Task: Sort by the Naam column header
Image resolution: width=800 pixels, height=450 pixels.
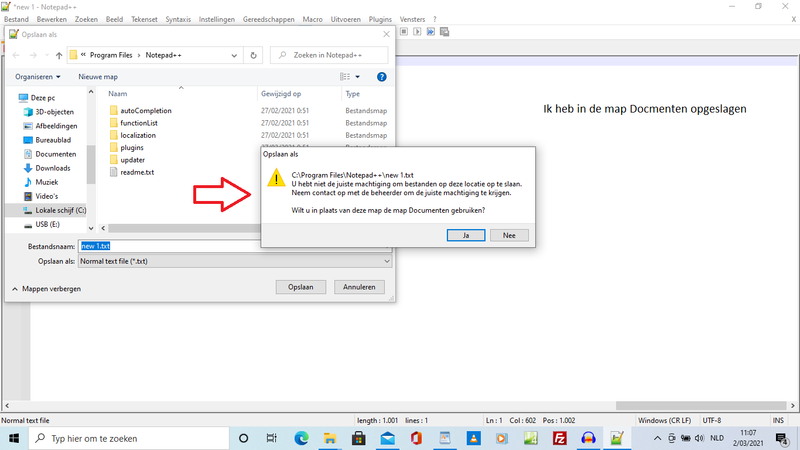Action: 117,93
